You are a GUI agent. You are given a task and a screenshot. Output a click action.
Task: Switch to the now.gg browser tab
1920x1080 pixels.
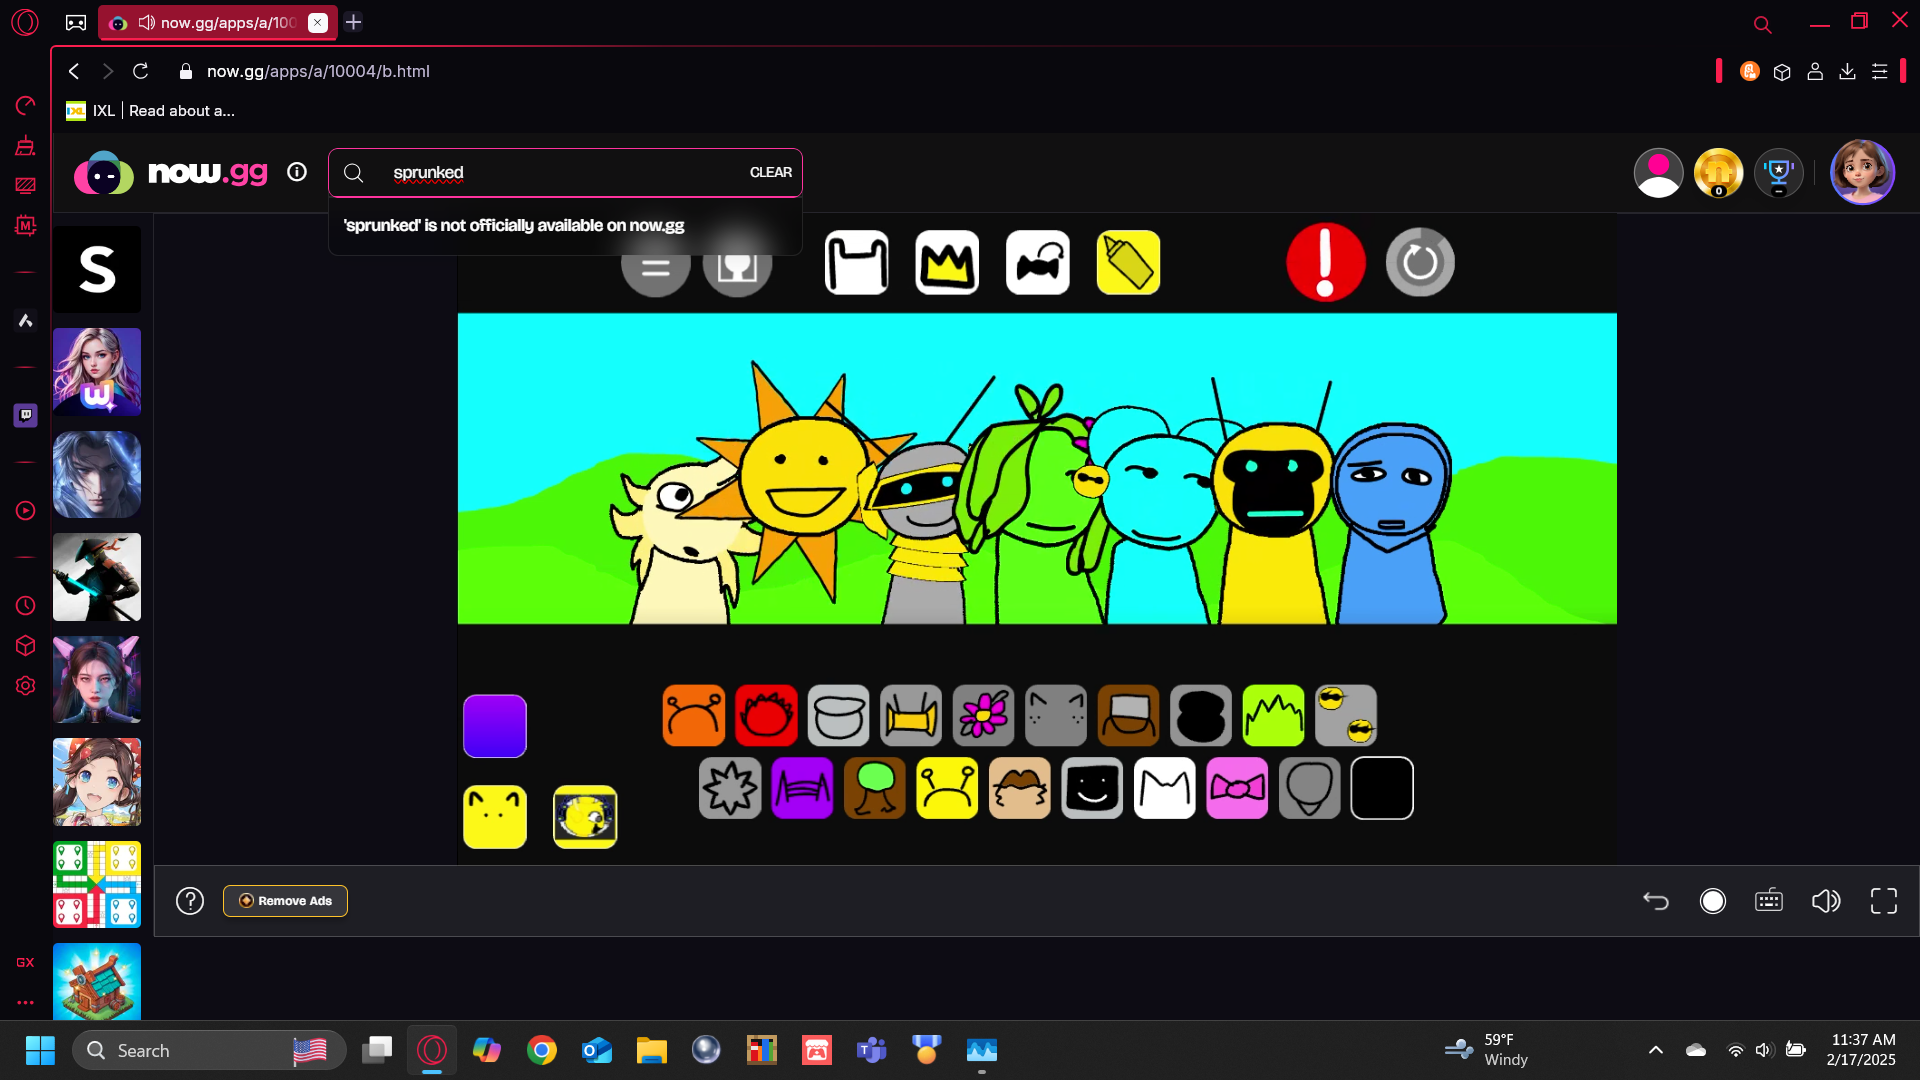pyautogui.click(x=217, y=22)
